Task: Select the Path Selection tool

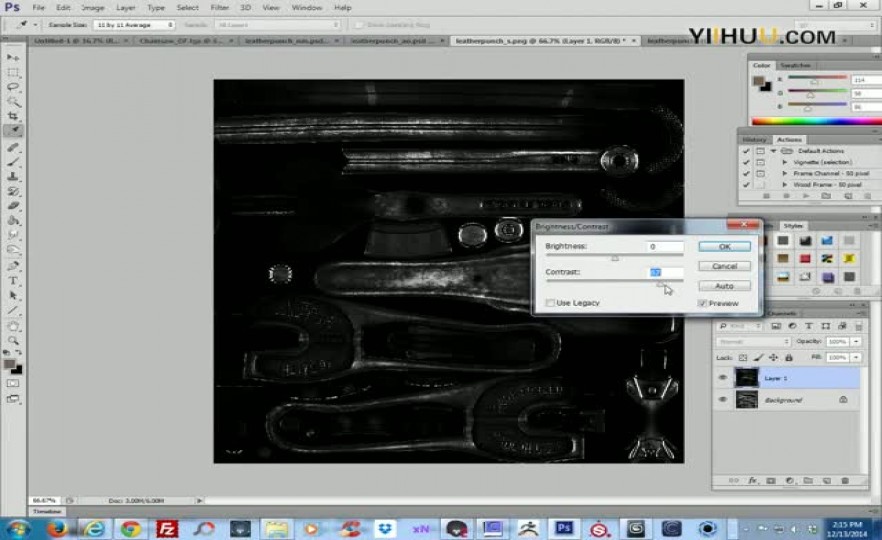Action: 13,295
